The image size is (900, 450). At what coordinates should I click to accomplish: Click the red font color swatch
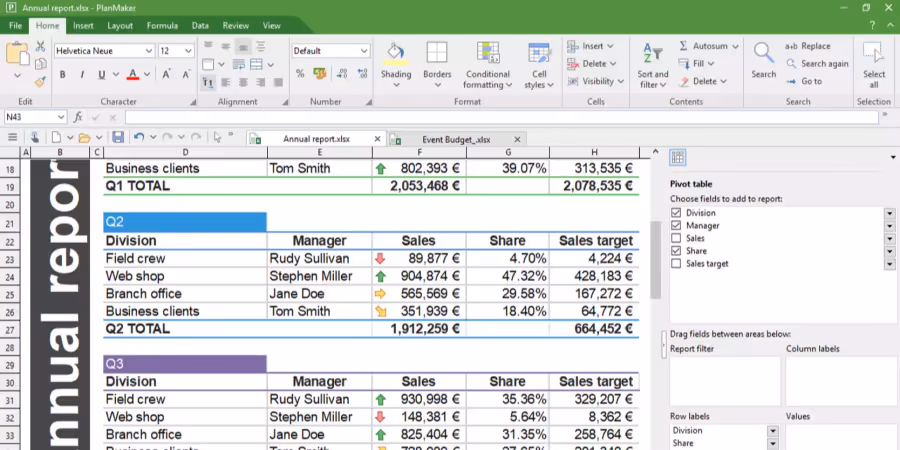[x=133, y=74]
